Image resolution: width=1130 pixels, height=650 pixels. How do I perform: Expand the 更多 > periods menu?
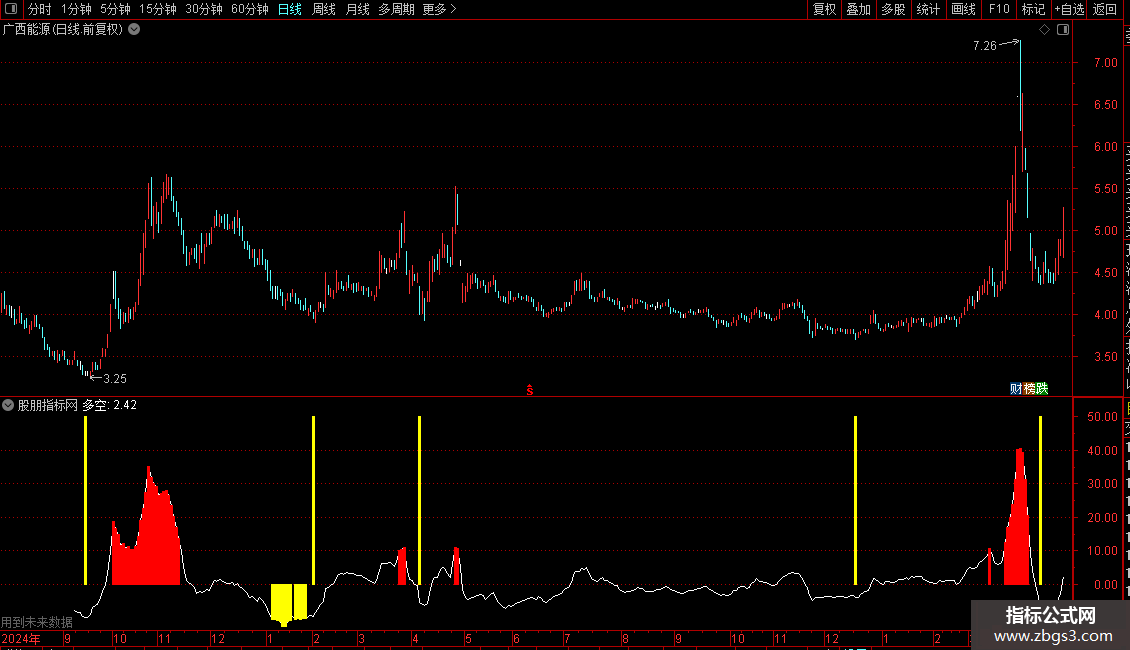(440, 9)
